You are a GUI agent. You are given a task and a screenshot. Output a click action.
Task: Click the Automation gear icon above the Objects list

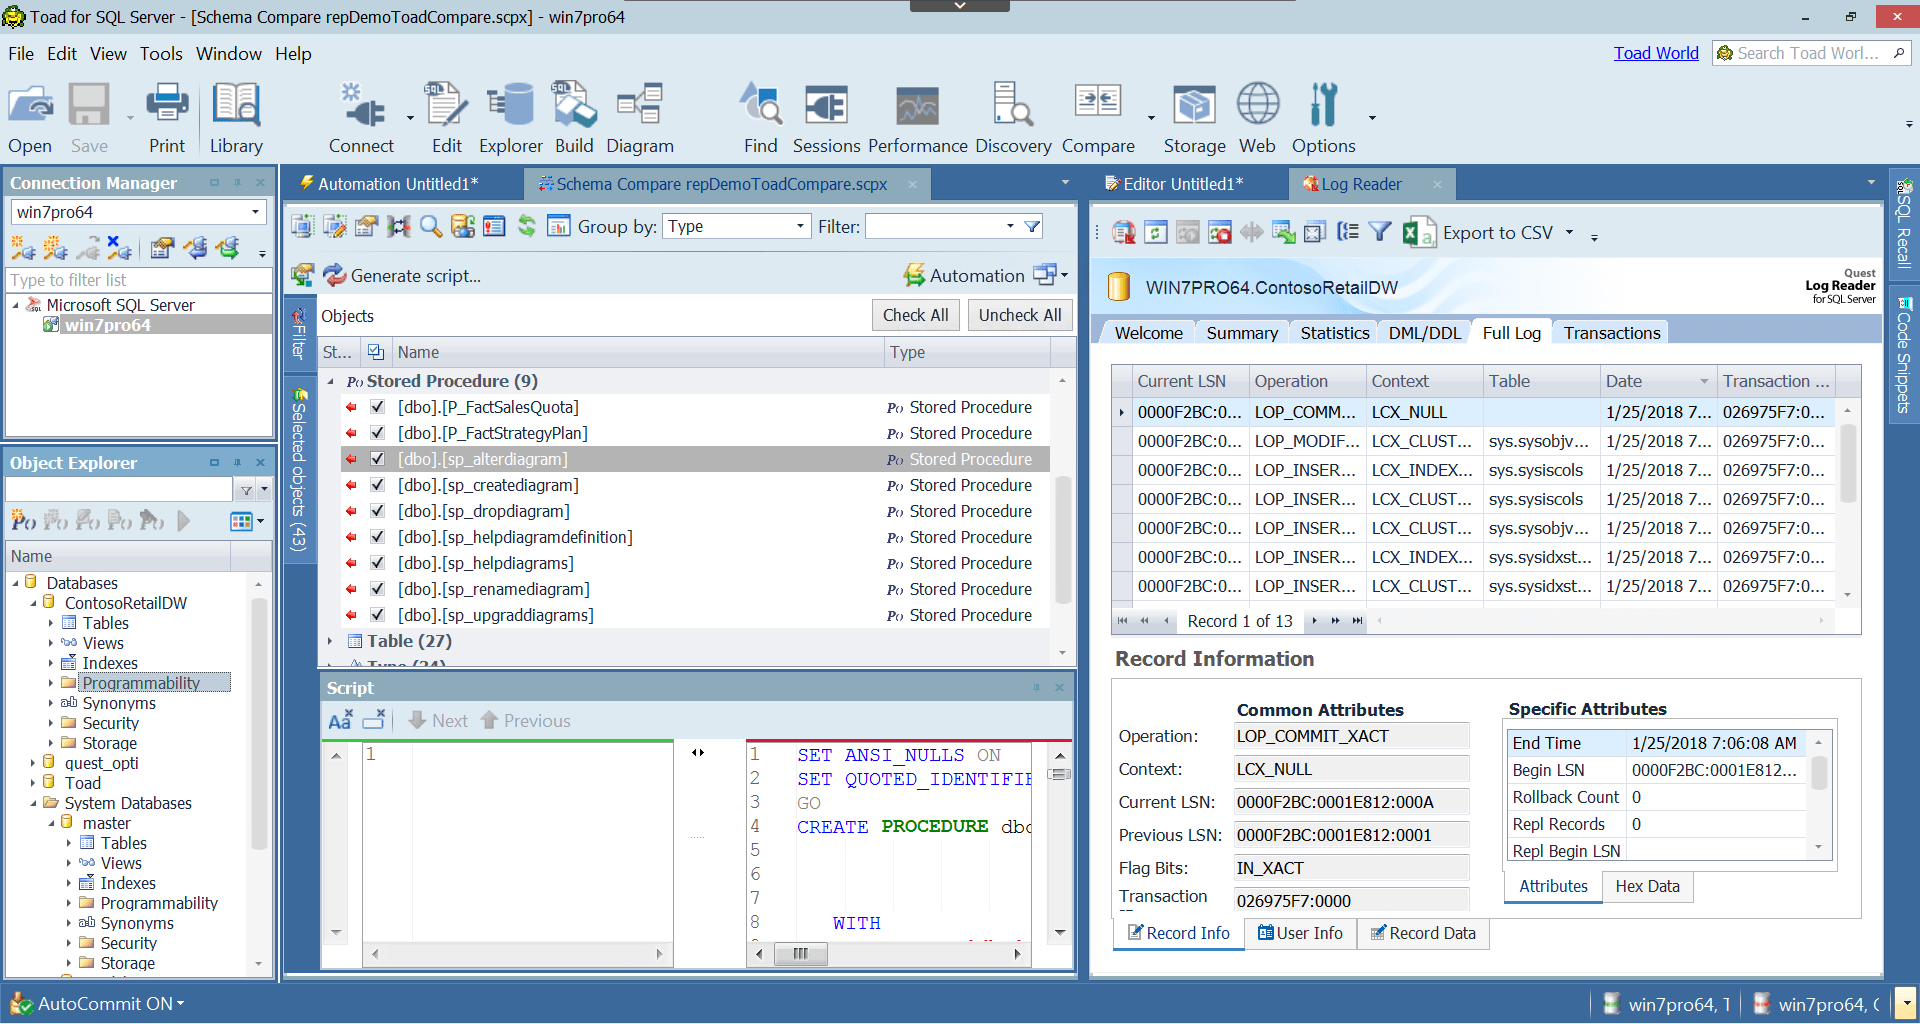(x=914, y=275)
